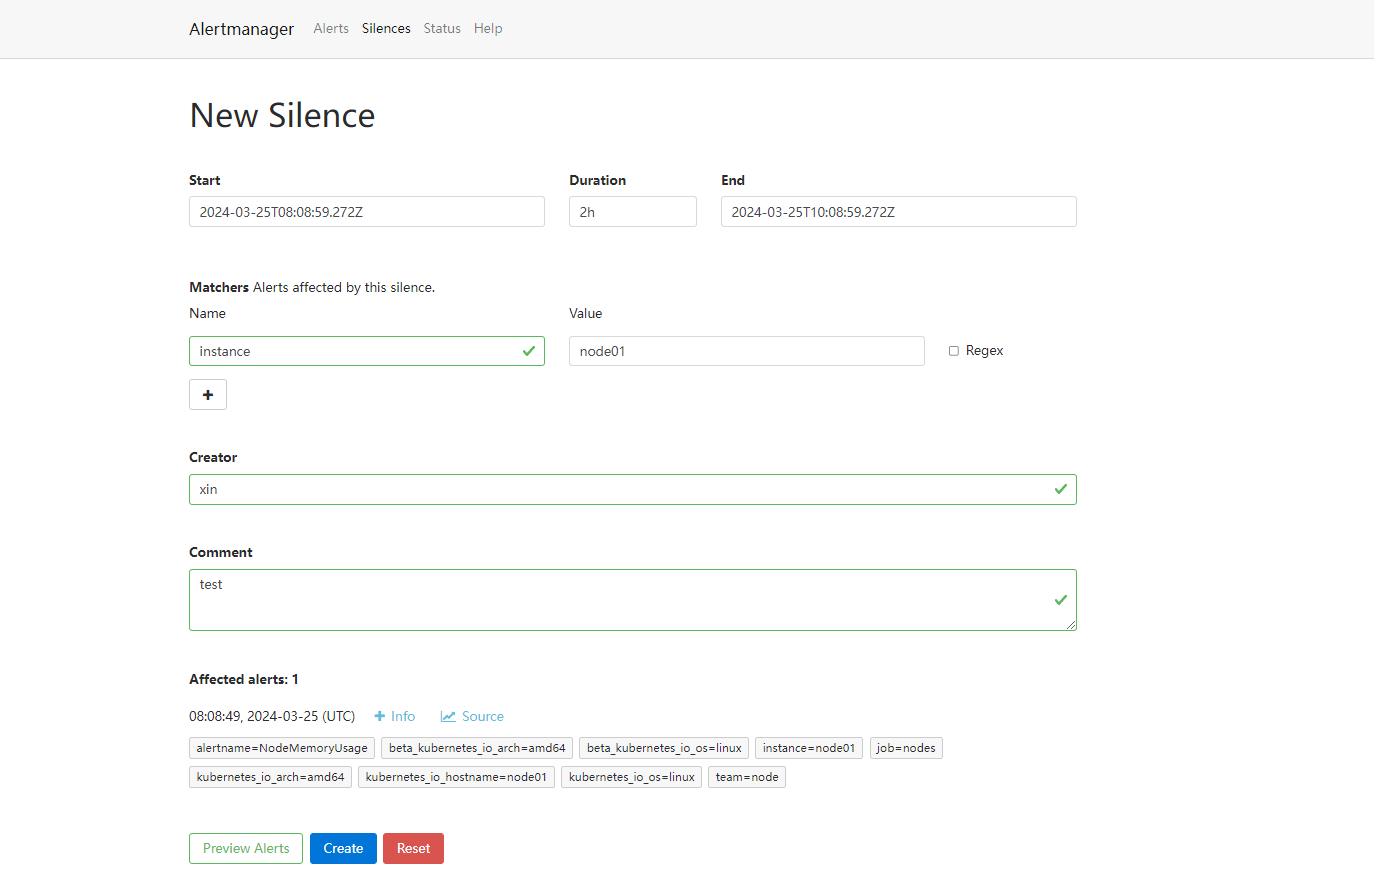Click the green checkmark in Creator field
This screenshot has height=886, width=1374.
click(x=1061, y=489)
